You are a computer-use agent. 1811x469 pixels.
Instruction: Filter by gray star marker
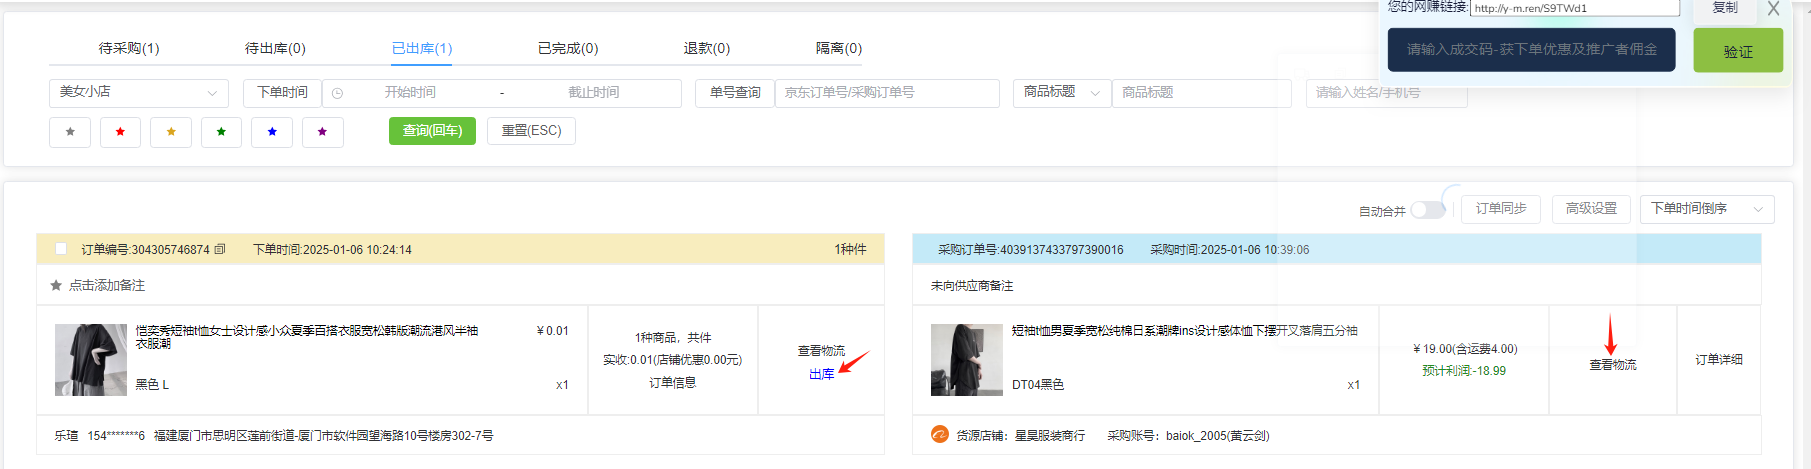(x=70, y=132)
